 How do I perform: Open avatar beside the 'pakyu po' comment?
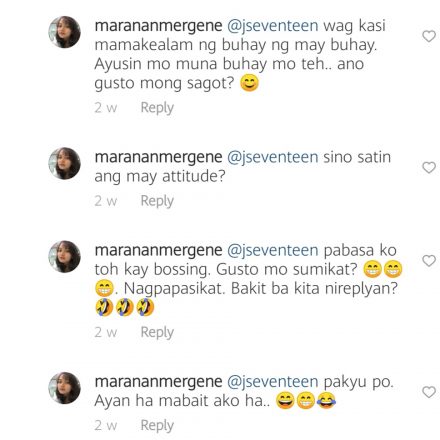click(x=65, y=388)
